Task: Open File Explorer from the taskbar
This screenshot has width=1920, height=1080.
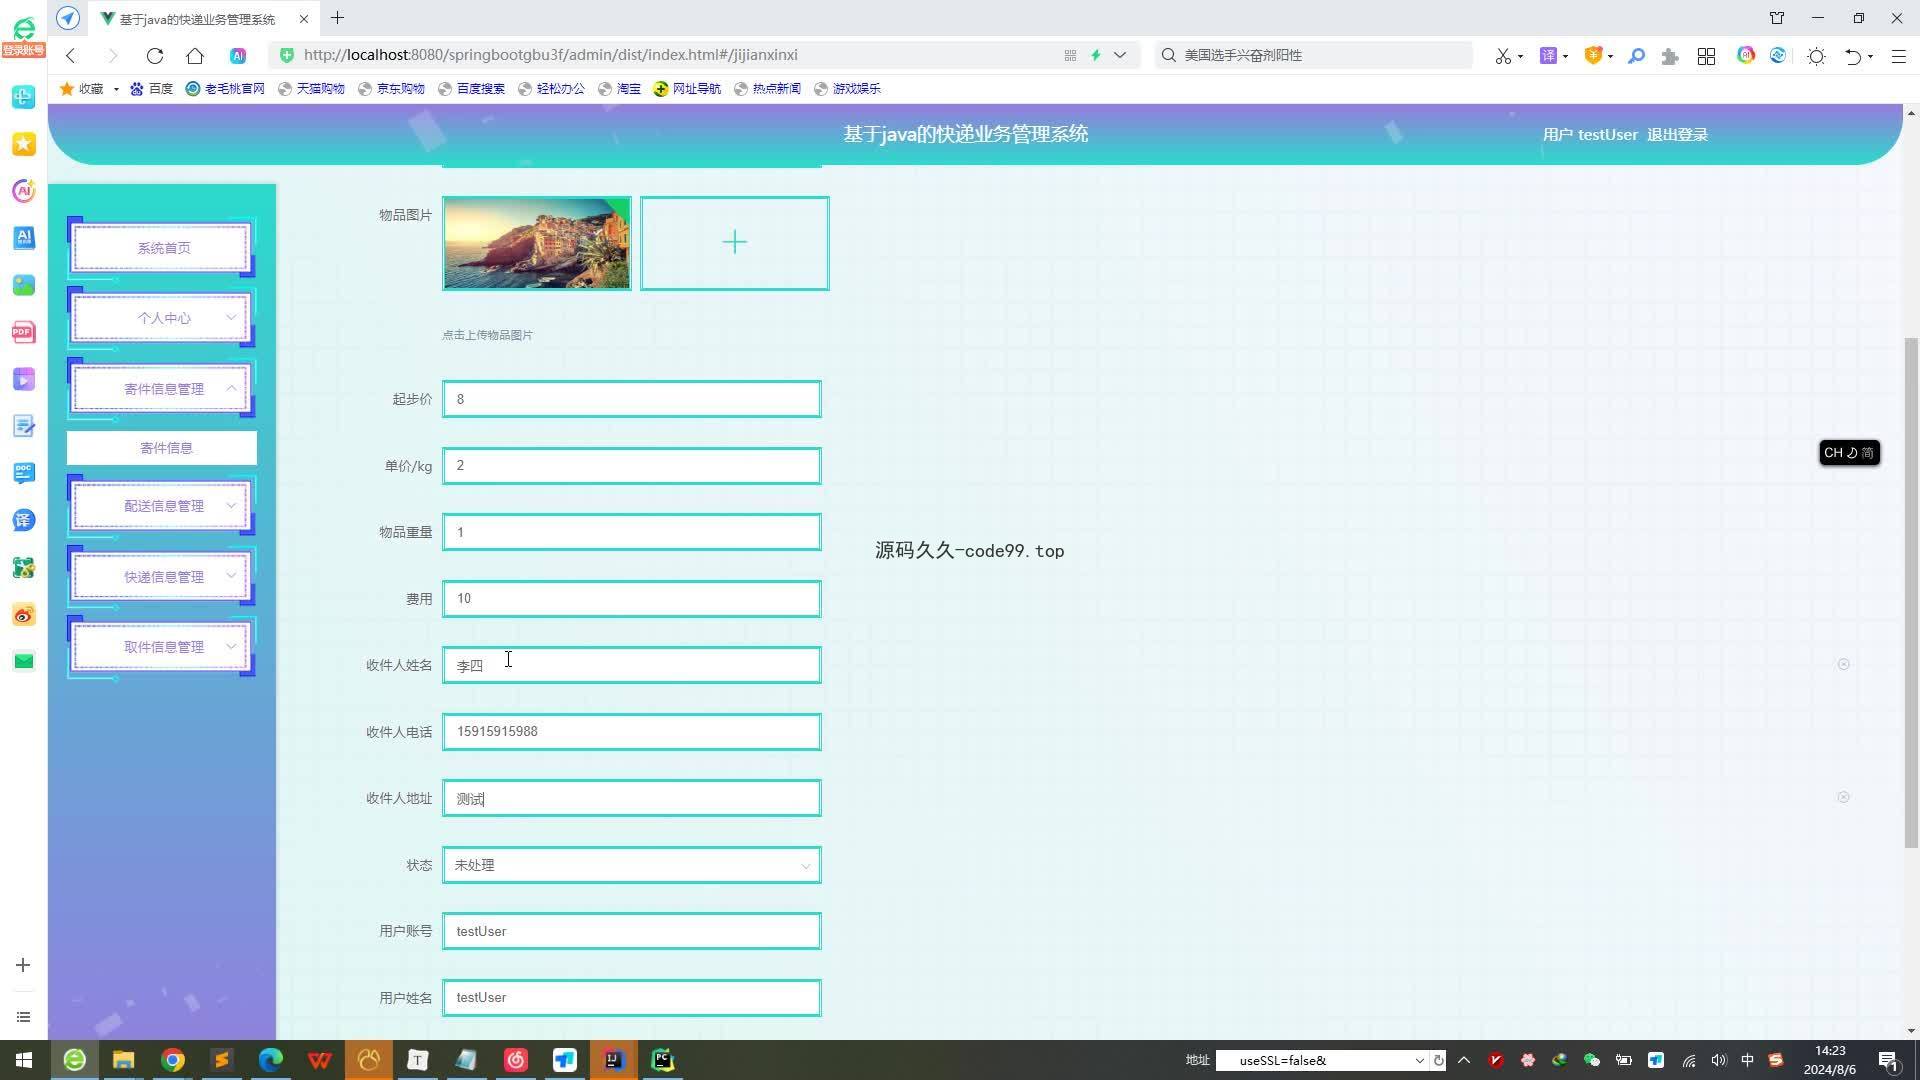Action: [x=123, y=1060]
